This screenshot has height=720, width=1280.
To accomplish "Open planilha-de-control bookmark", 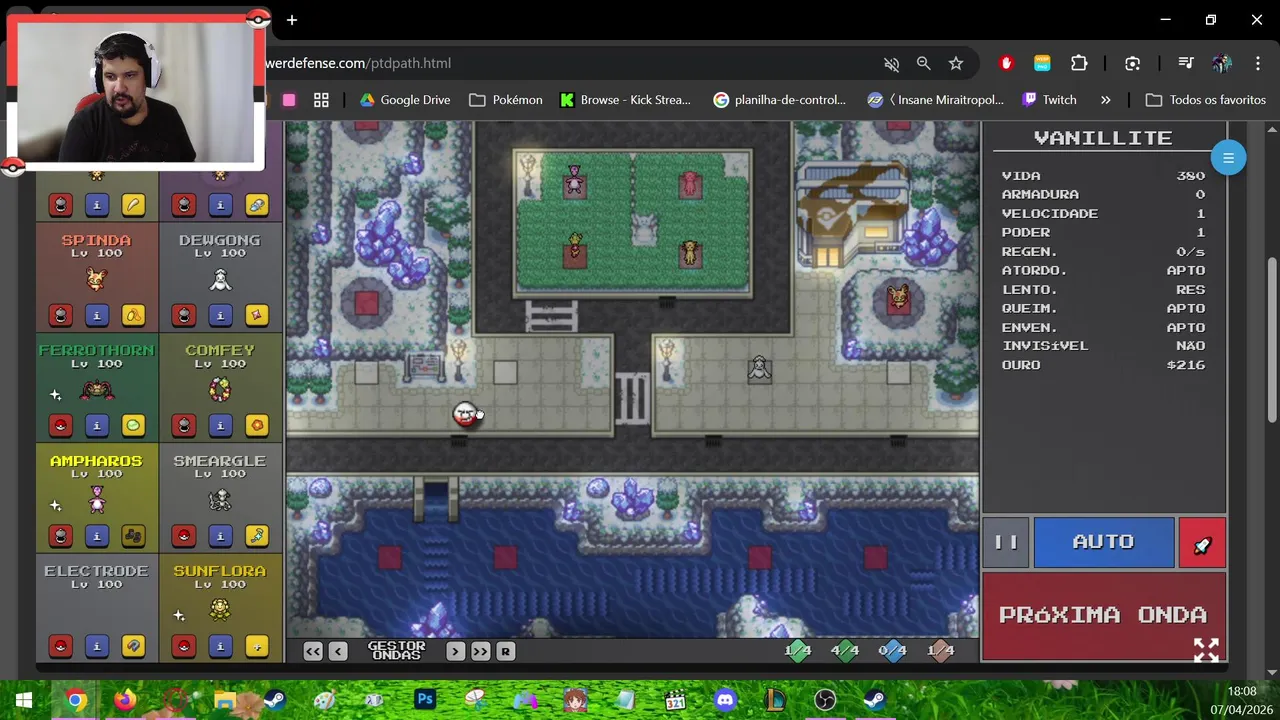I will [780, 100].
